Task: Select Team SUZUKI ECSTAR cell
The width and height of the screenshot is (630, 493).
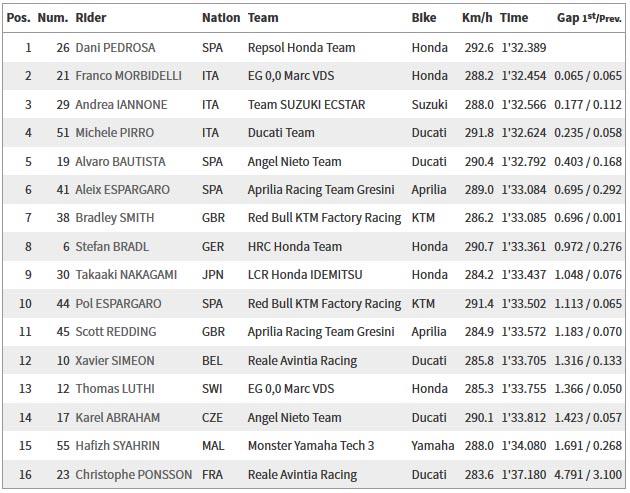Action: pyautogui.click(x=307, y=105)
